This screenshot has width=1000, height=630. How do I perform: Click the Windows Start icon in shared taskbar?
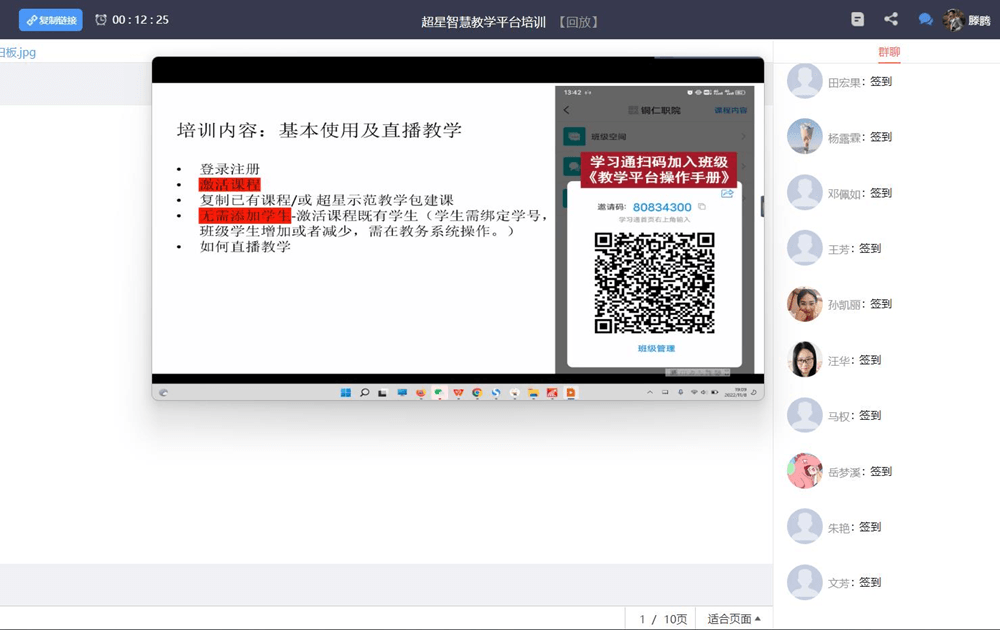(x=346, y=393)
